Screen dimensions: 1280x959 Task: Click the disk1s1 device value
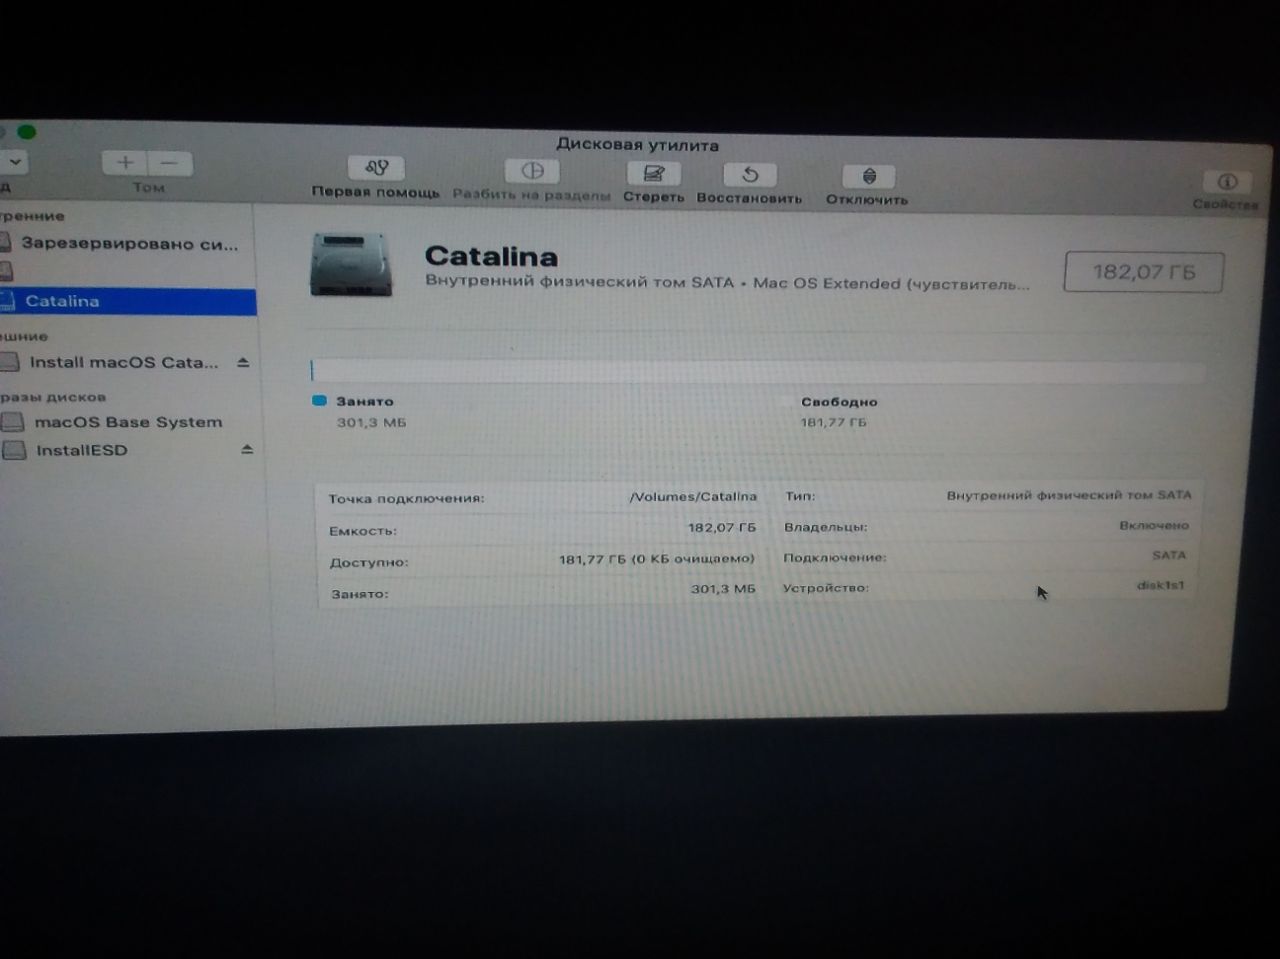coord(1160,585)
